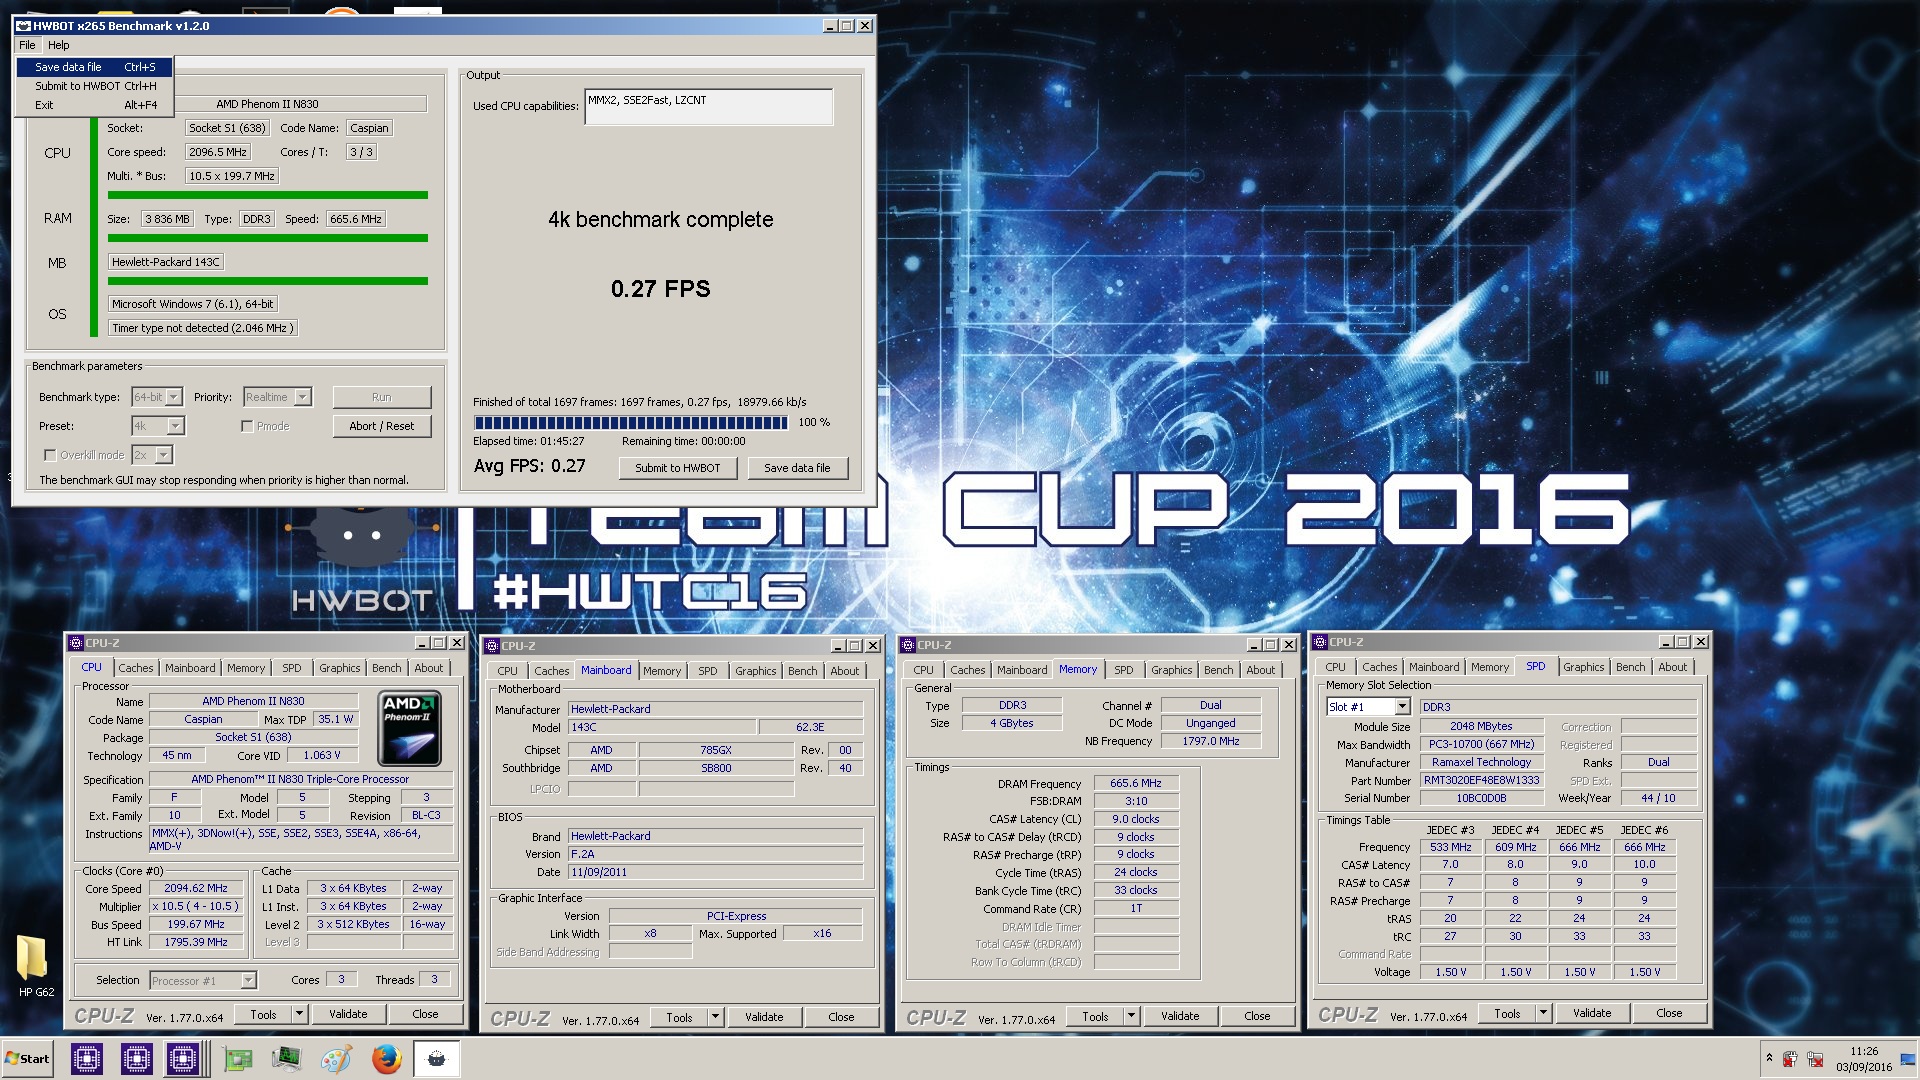
Task: Toggle the Overkill mode checkbox
Action: [x=49, y=455]
